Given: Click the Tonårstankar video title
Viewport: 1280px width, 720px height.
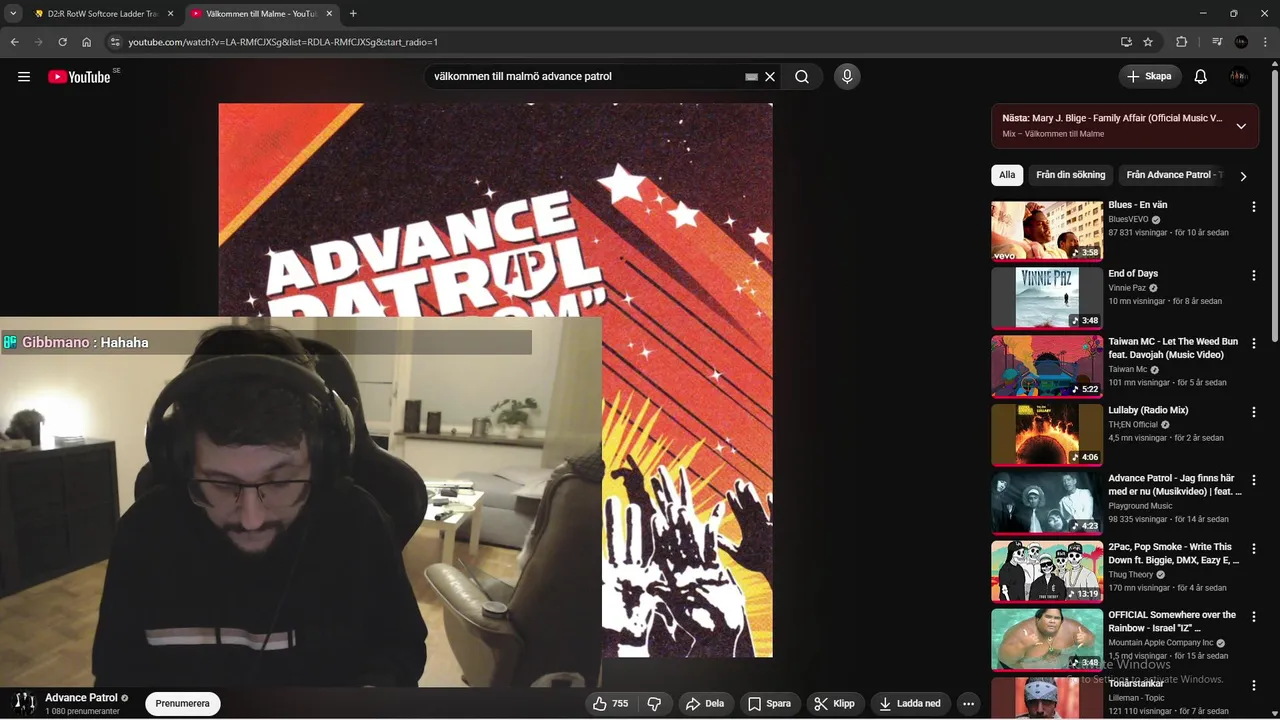Looking at the screenshot, I should [1136, 684].
